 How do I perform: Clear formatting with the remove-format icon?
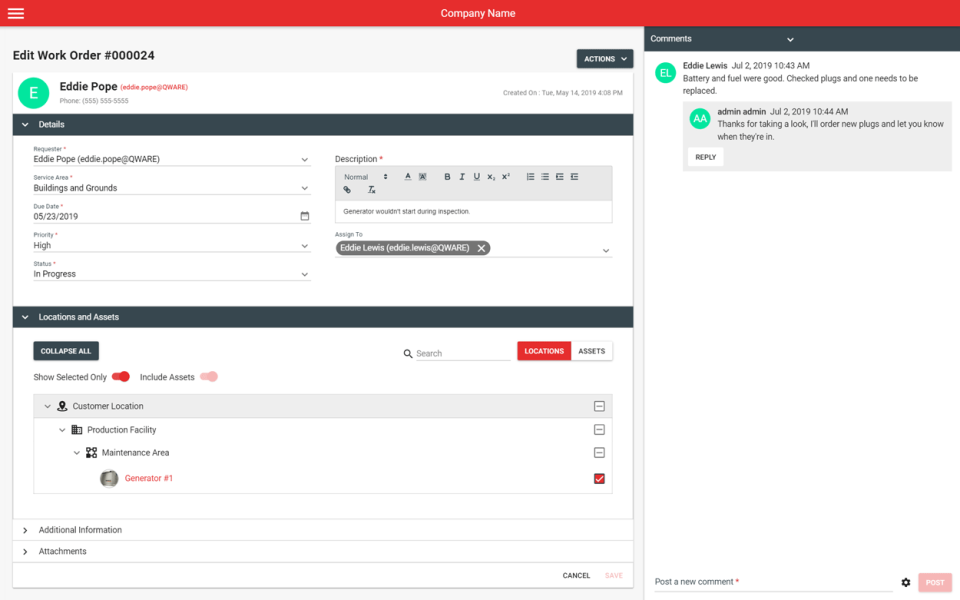click(x=371, y=189)
